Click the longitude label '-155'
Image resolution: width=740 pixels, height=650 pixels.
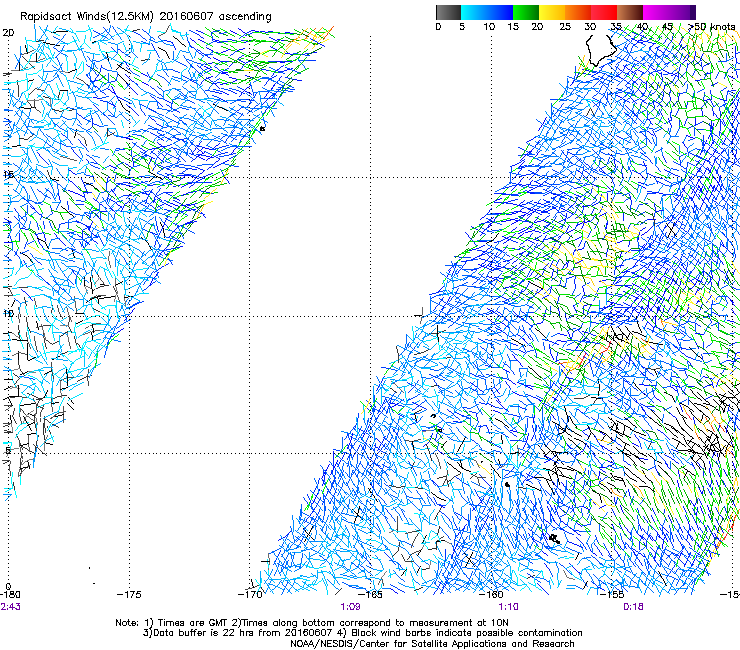612,594
